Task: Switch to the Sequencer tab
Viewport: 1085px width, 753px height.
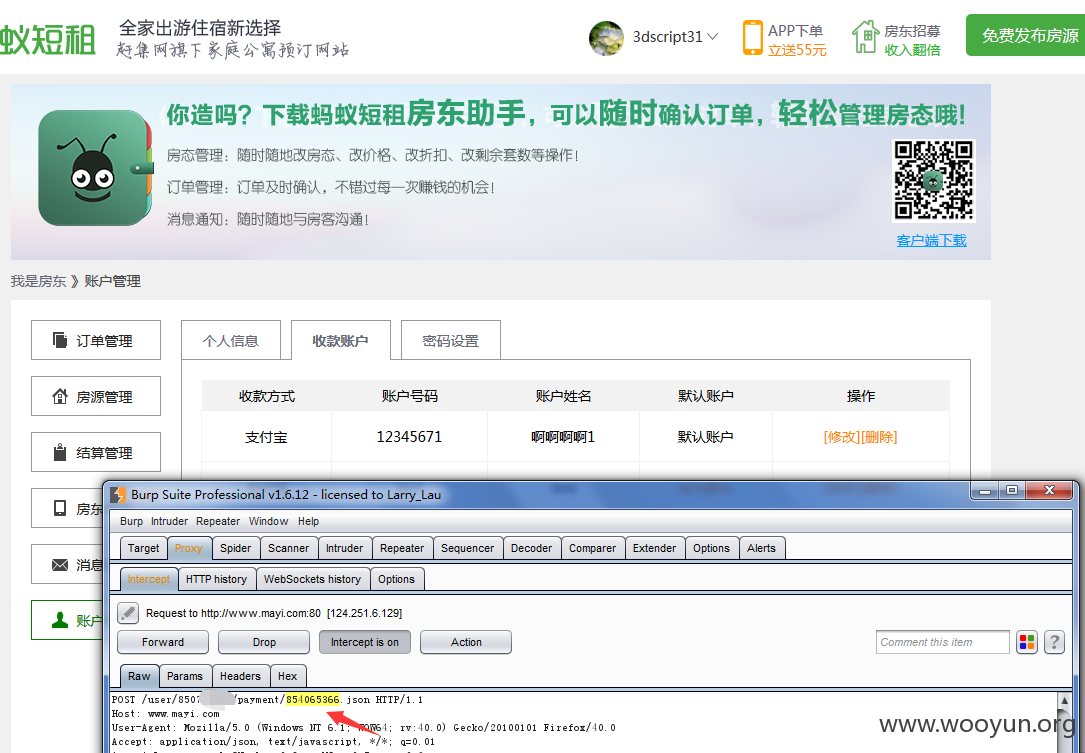Action: (x=468, y=547)
